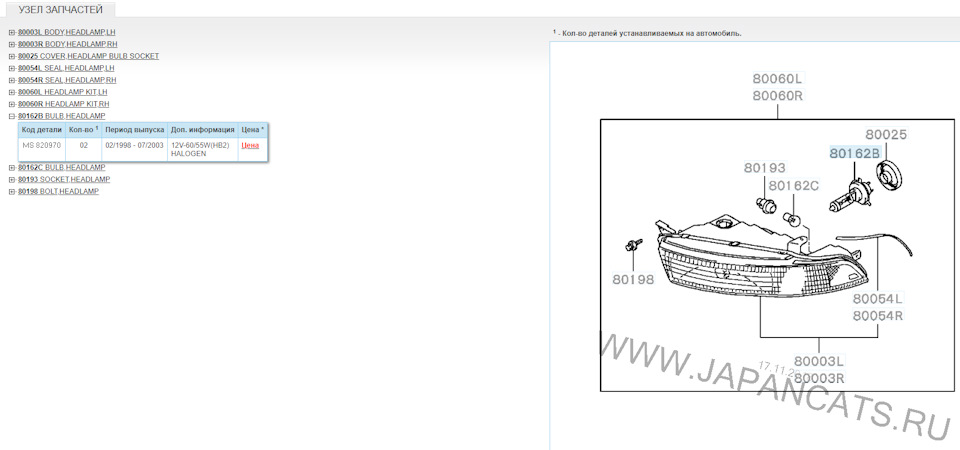Open the 80060L HEADLAMP KIT,LH link
The width and height of the screenshot is (960, 450).
tap(62, 92)
